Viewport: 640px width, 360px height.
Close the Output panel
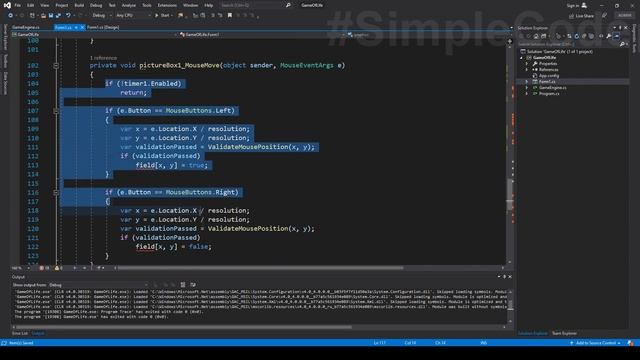click(x=510, y=277)
